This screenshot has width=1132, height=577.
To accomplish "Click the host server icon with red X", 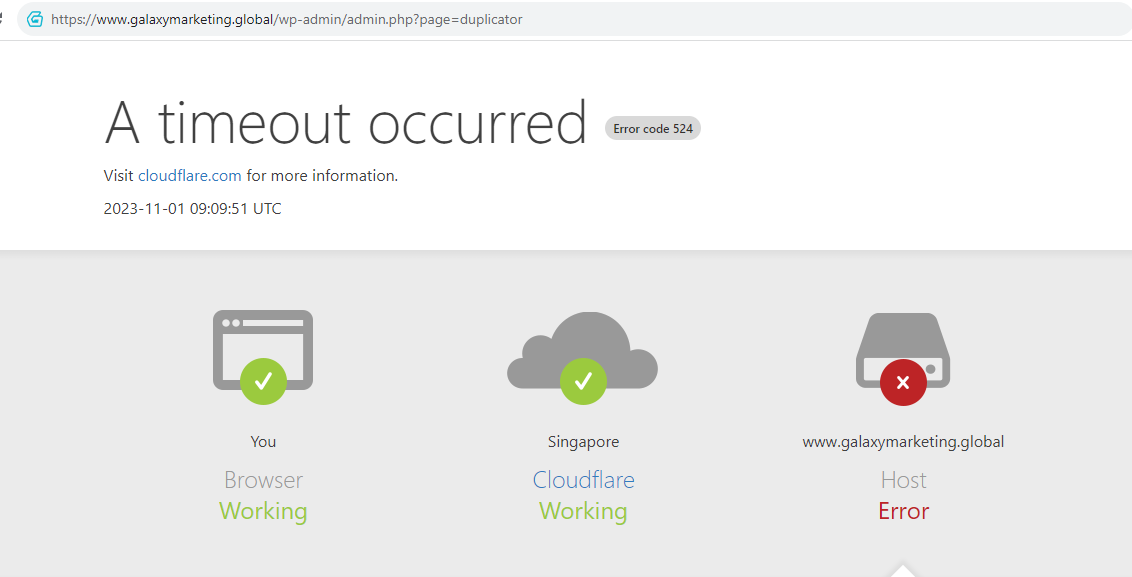I will point(903,359).
